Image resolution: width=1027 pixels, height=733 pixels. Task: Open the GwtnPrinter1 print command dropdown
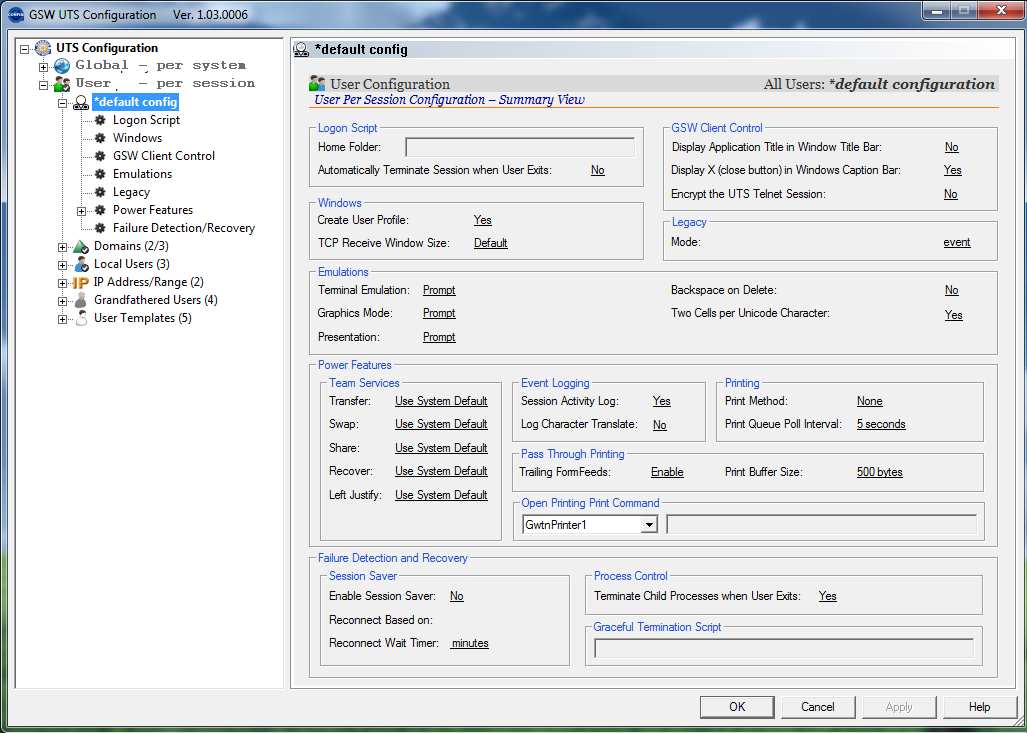click(649, 525)
